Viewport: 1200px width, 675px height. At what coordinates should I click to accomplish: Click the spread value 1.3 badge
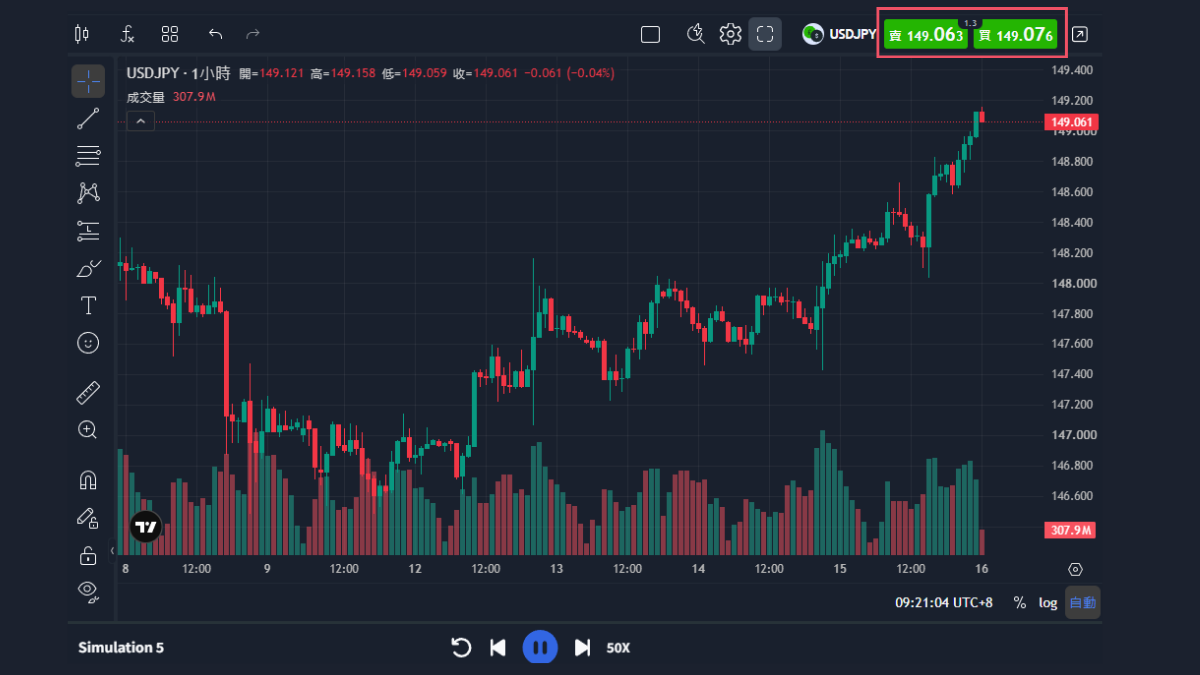click(970, 22)
